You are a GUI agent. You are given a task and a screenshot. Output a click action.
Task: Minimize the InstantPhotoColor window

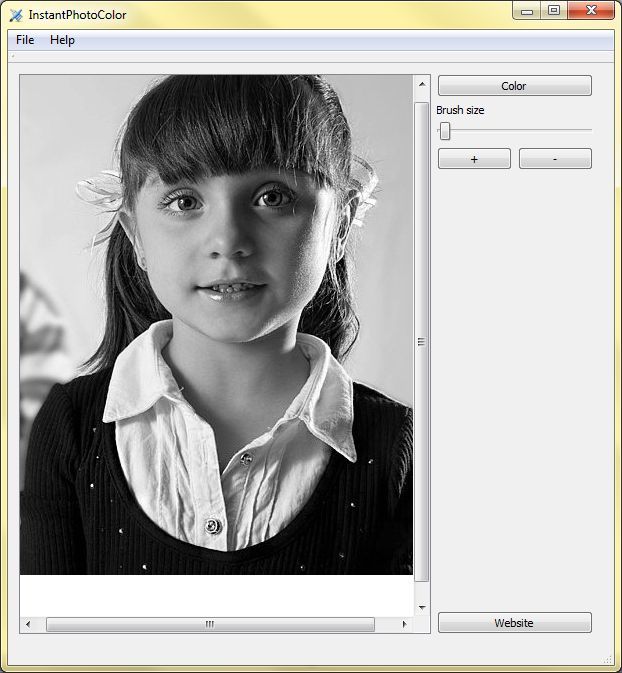click(527, 10)
